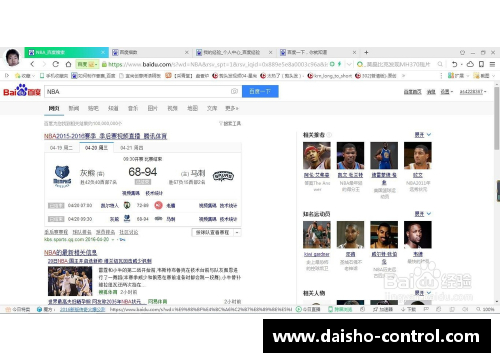Open the a14228187 account dropdown
Image resolution: width=500 pixels, height=362 pixels.
click(473, 92)
